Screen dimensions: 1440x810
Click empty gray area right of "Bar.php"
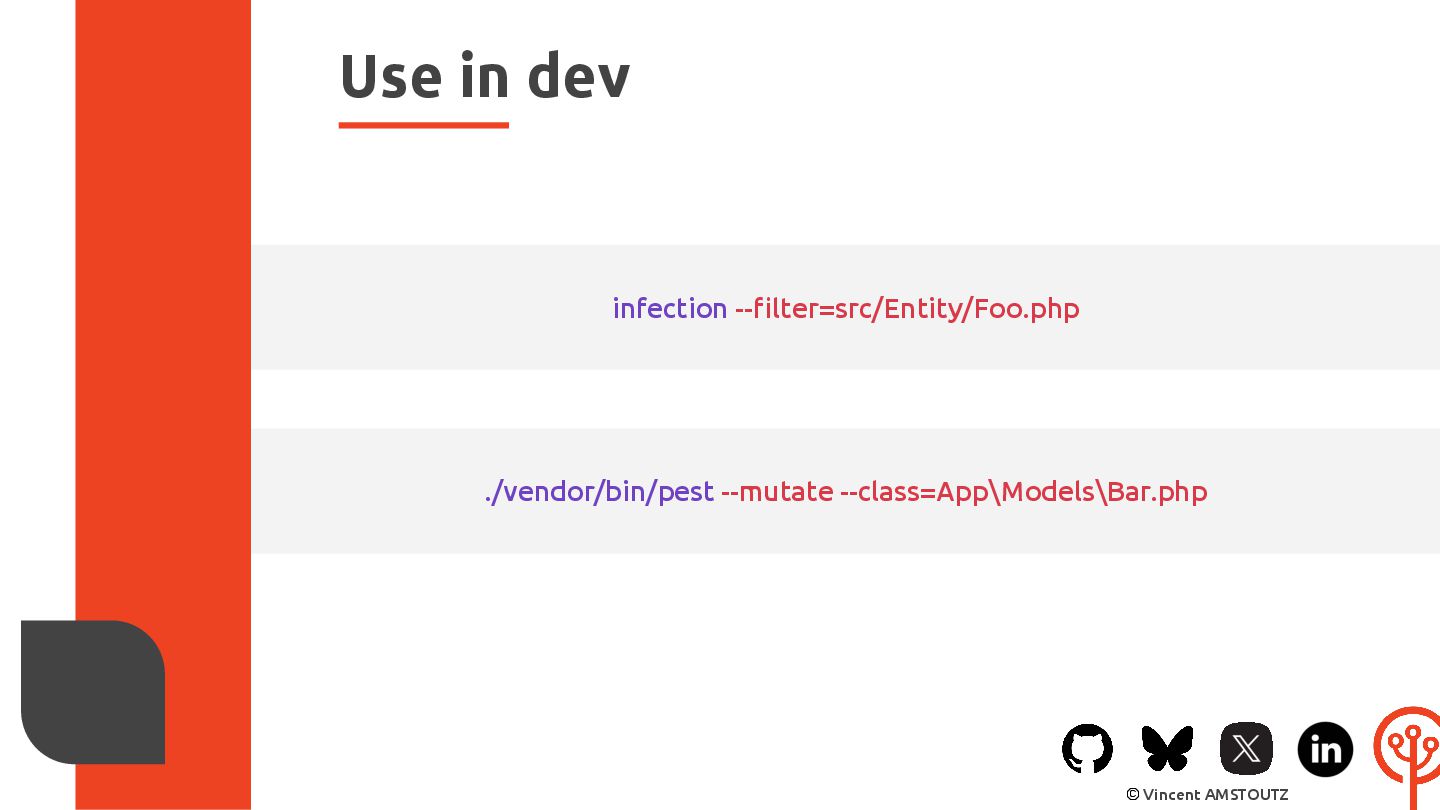point(1320,492)
